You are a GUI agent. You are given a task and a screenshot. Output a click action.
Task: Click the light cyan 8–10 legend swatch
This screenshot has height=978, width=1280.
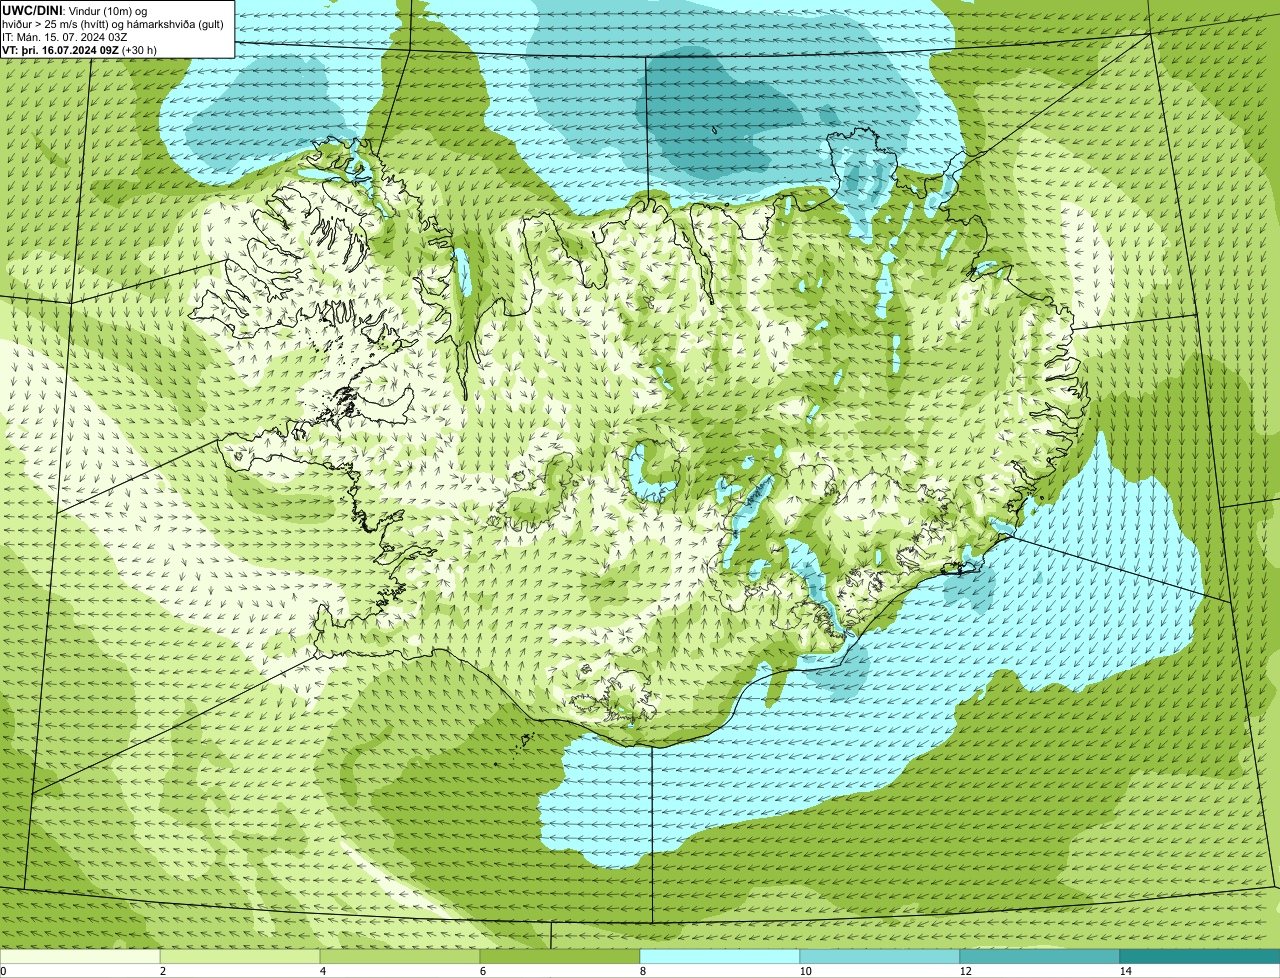pos(720,957)
